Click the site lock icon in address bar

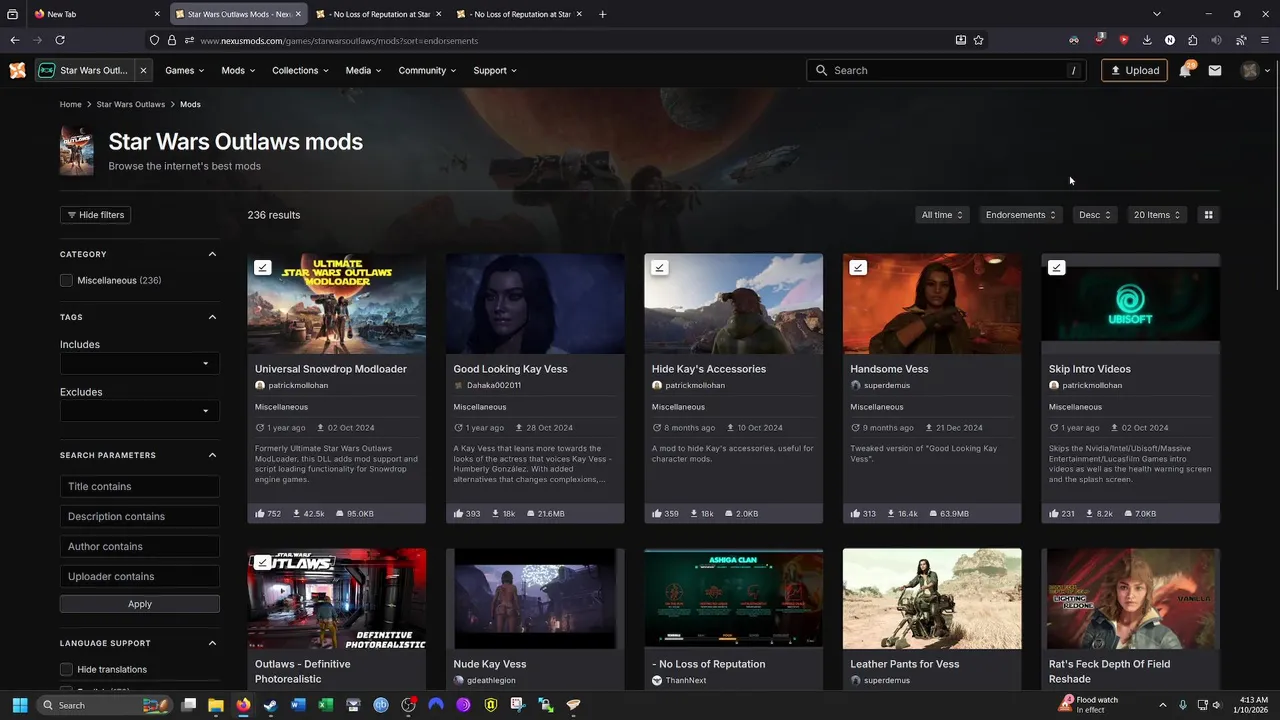point(172,40)
